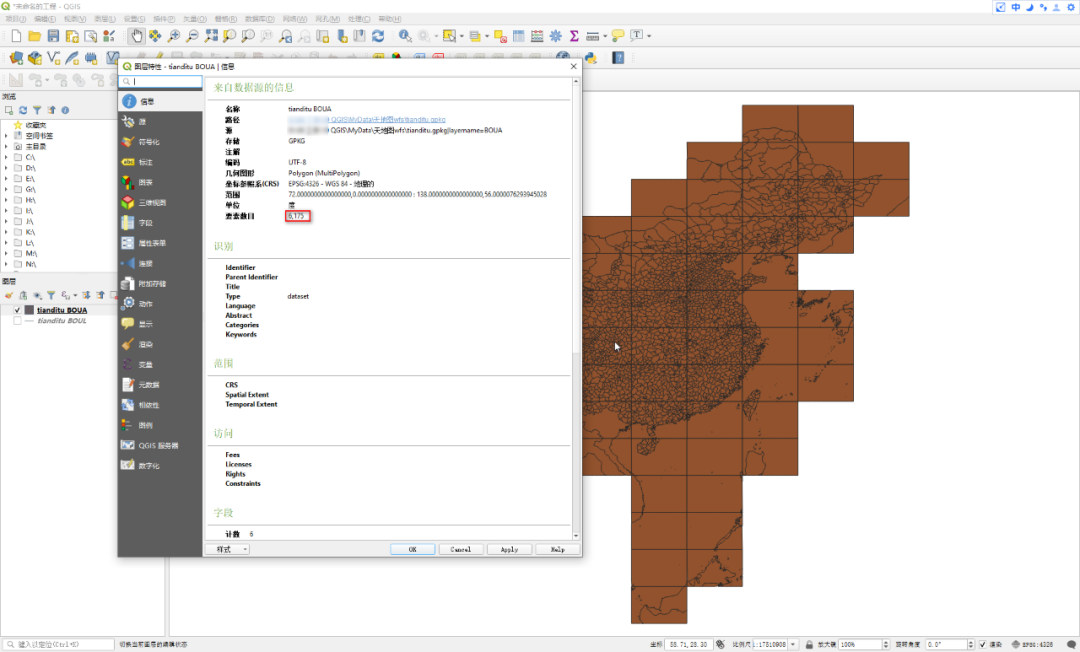Open the Variables epsilon tab icon
1080x652 pixels.
pos(128,364)
